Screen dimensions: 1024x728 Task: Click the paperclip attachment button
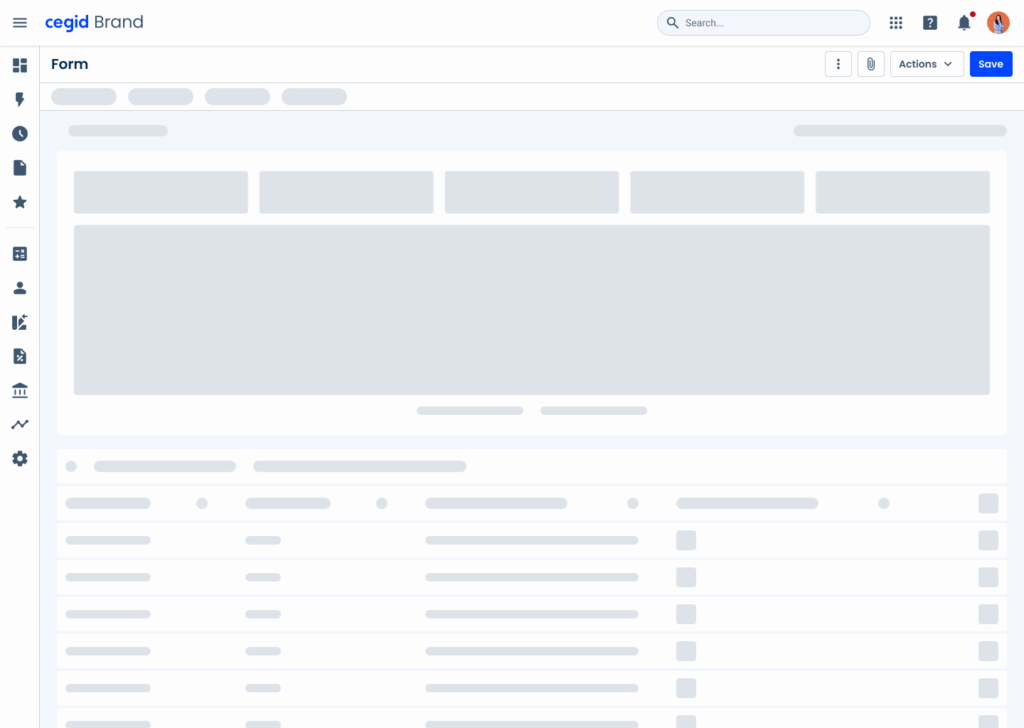(871, 64)
